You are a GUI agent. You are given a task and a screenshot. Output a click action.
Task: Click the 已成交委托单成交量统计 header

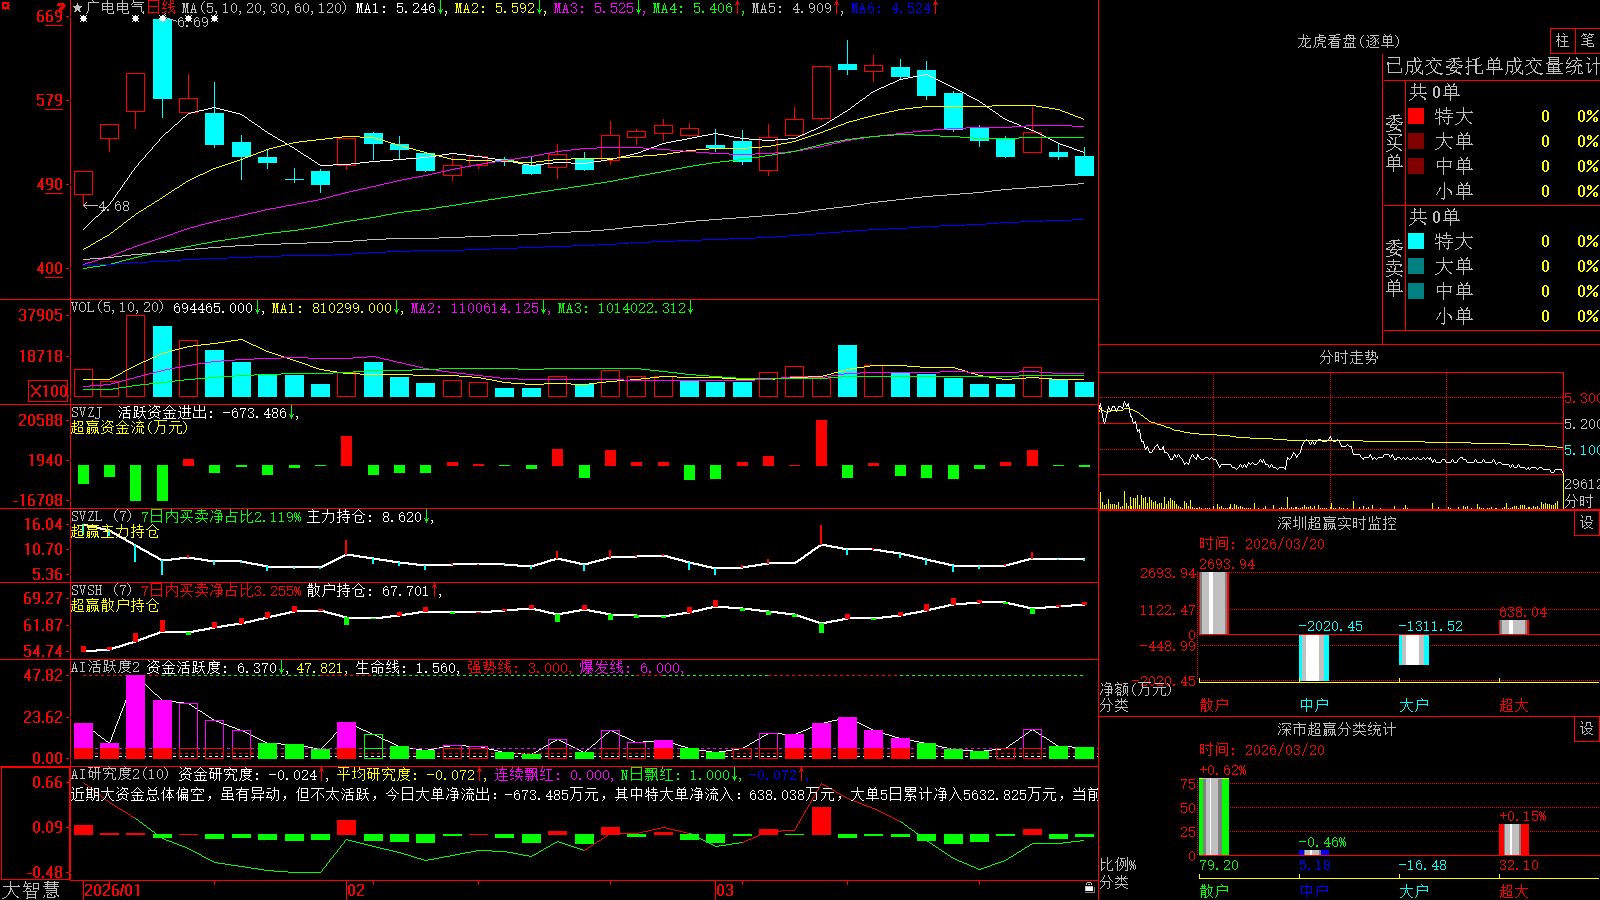click(1492, 66)
